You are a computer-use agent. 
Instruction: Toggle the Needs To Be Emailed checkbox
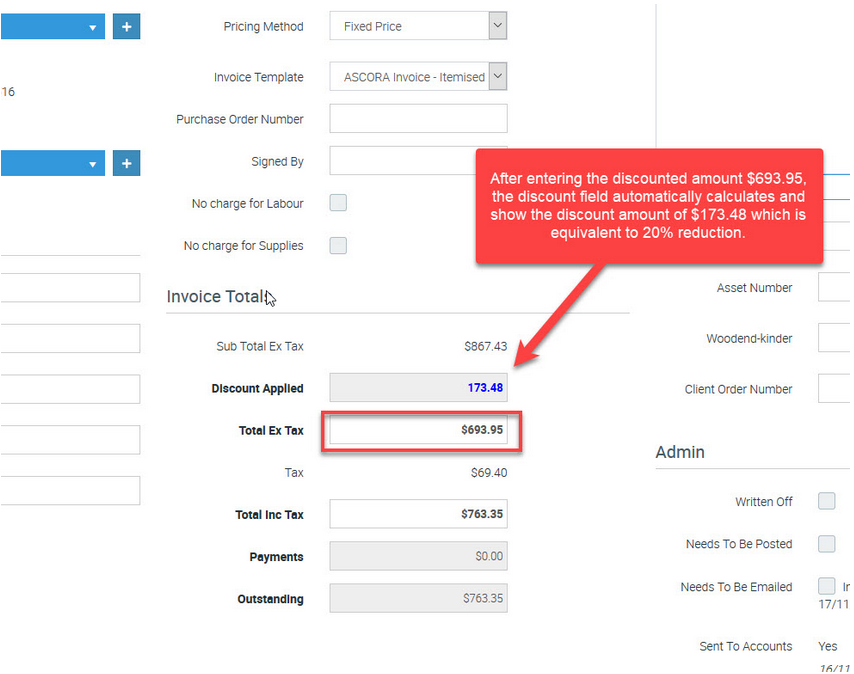[x=826, y=586]
